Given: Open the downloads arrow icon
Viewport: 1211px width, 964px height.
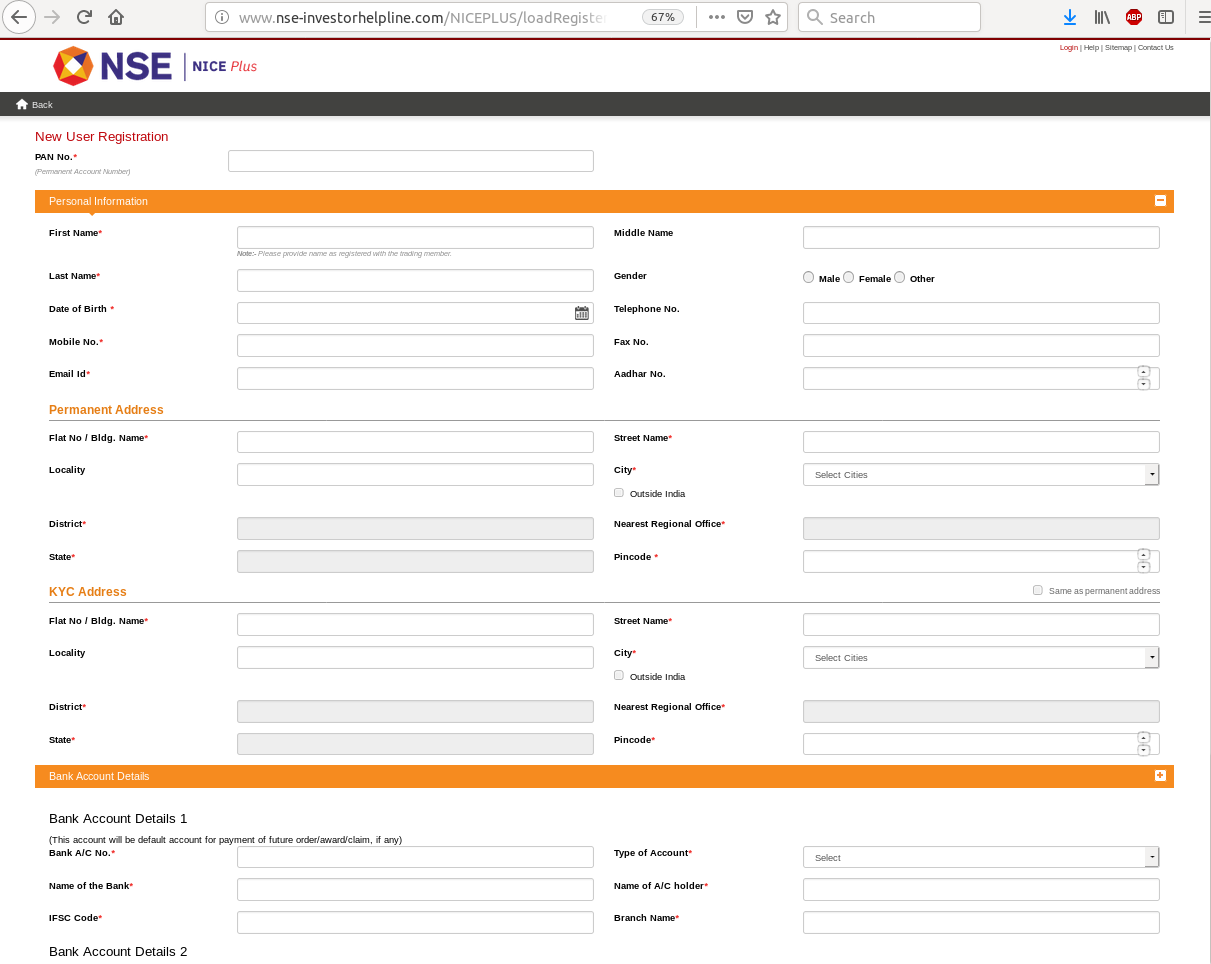Looking at the screenshot, I should pos(1069,17).
